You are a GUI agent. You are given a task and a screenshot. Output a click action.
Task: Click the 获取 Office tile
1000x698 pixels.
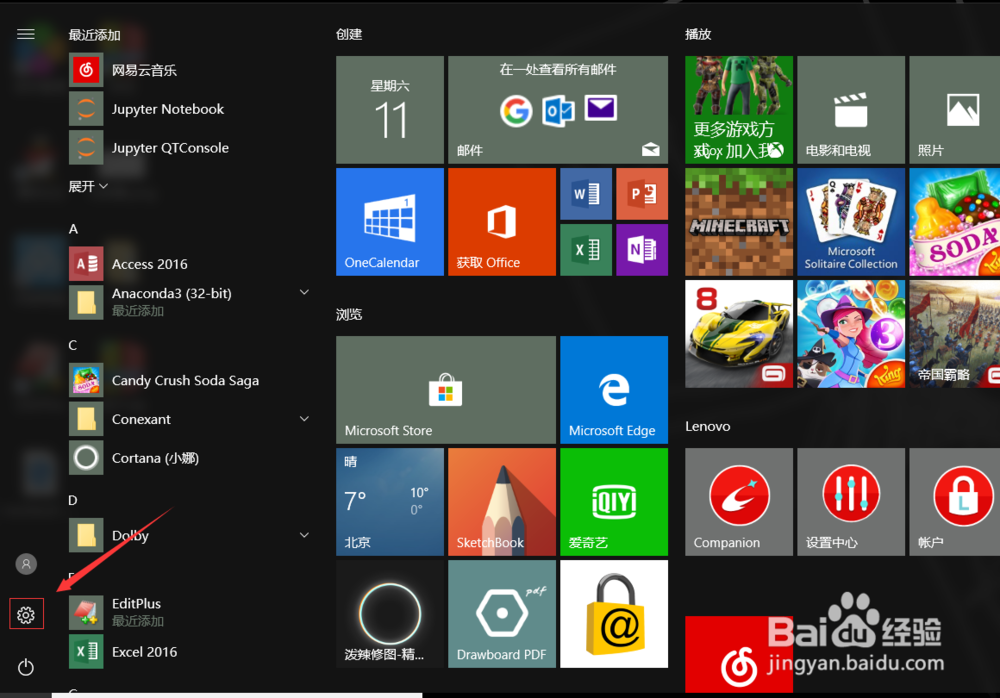tap(501, 220)
